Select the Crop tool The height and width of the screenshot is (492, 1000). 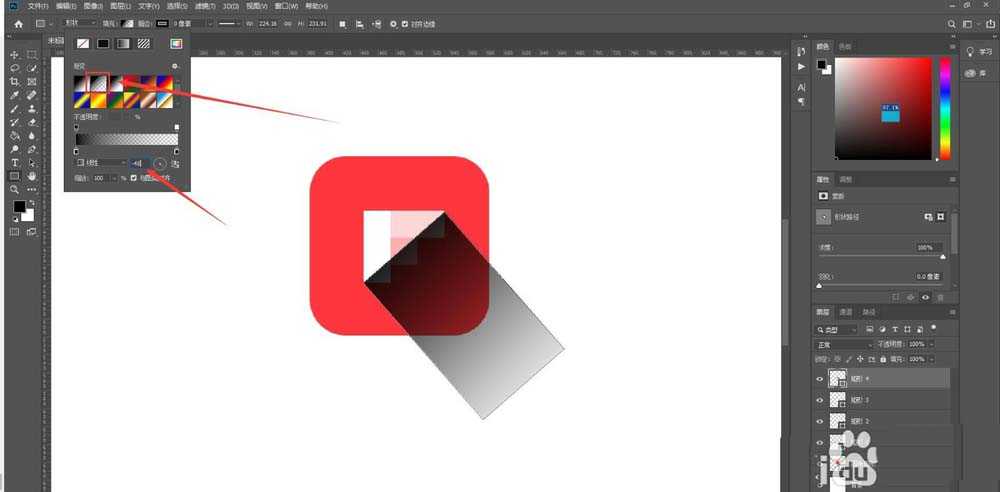coord(15,81)
